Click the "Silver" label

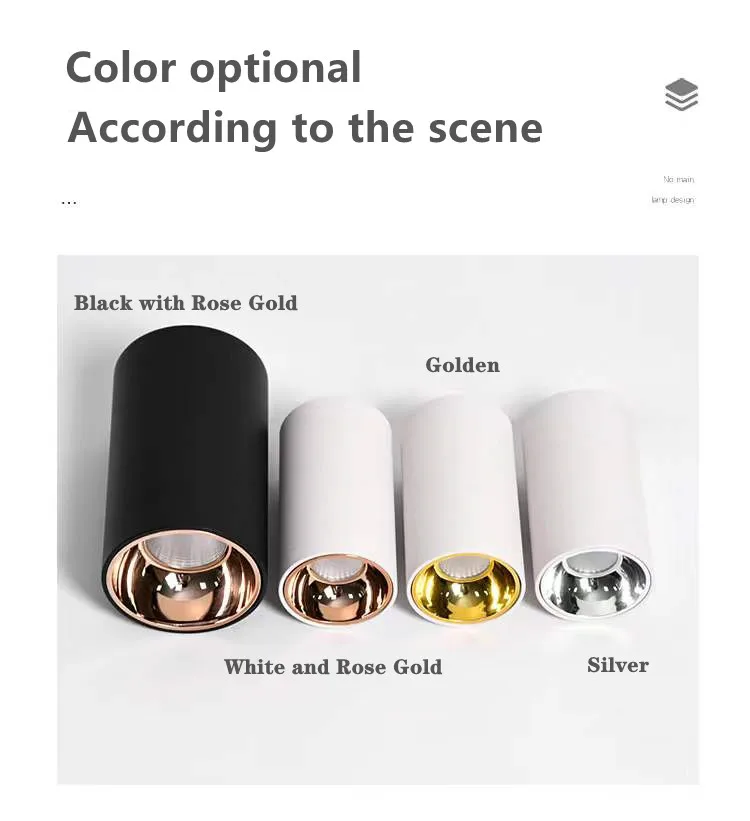[617, 665]
